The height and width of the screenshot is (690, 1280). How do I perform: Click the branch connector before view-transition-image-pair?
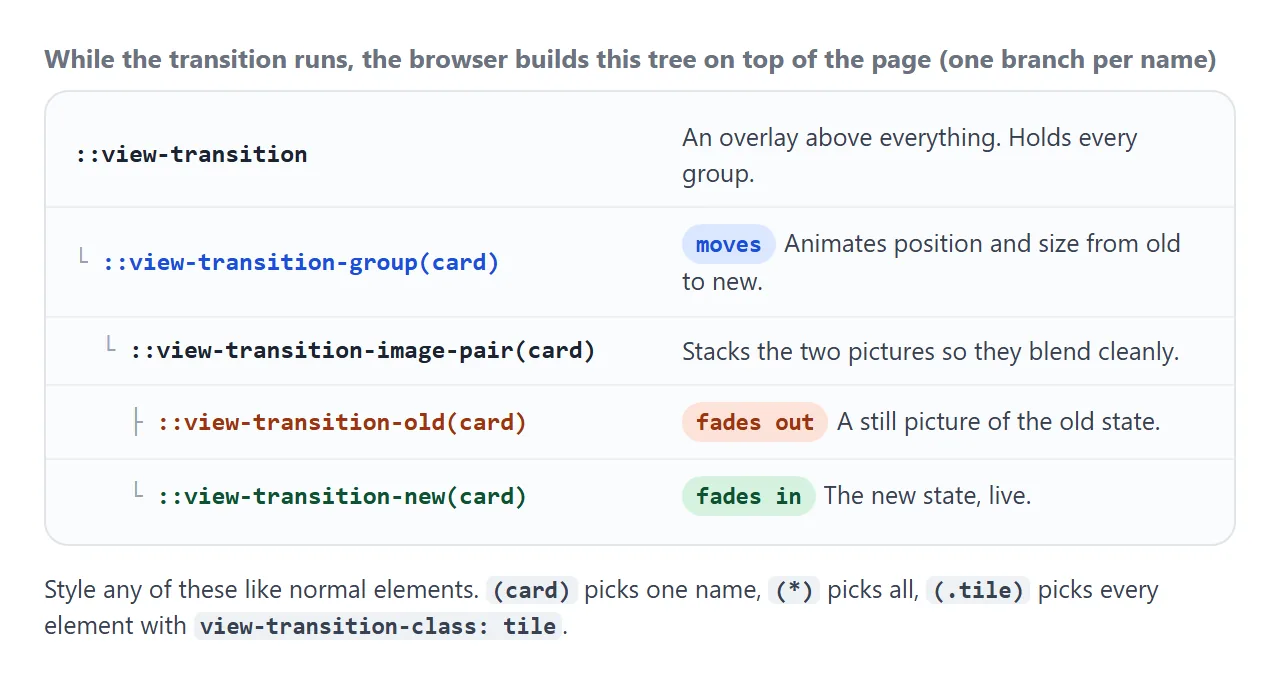pos(113,346)
